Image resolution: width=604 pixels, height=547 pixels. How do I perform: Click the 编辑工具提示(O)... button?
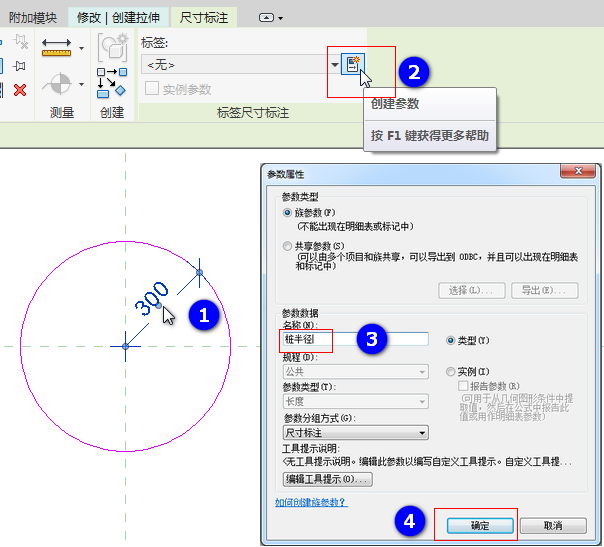coord(327,479)
